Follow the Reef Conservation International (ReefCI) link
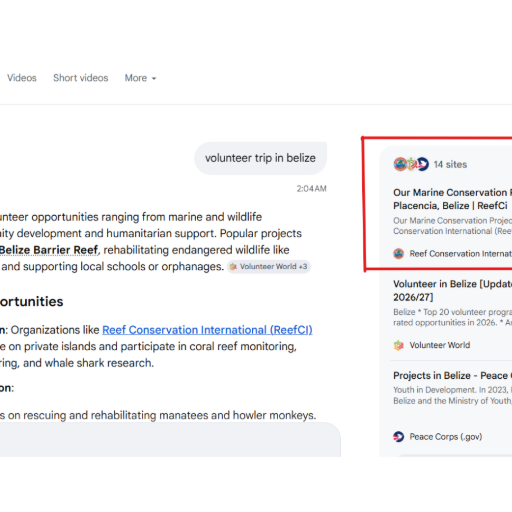This screenshot has width=512, height=512. (x=207, y=330)
